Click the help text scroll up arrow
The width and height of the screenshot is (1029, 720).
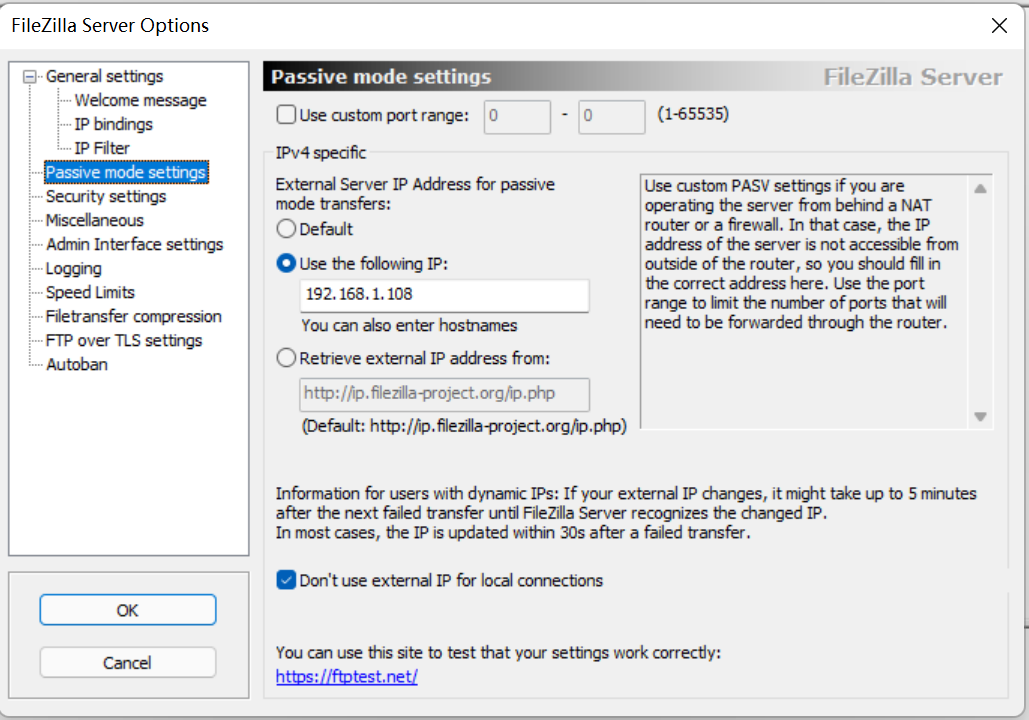pos(980,188)
